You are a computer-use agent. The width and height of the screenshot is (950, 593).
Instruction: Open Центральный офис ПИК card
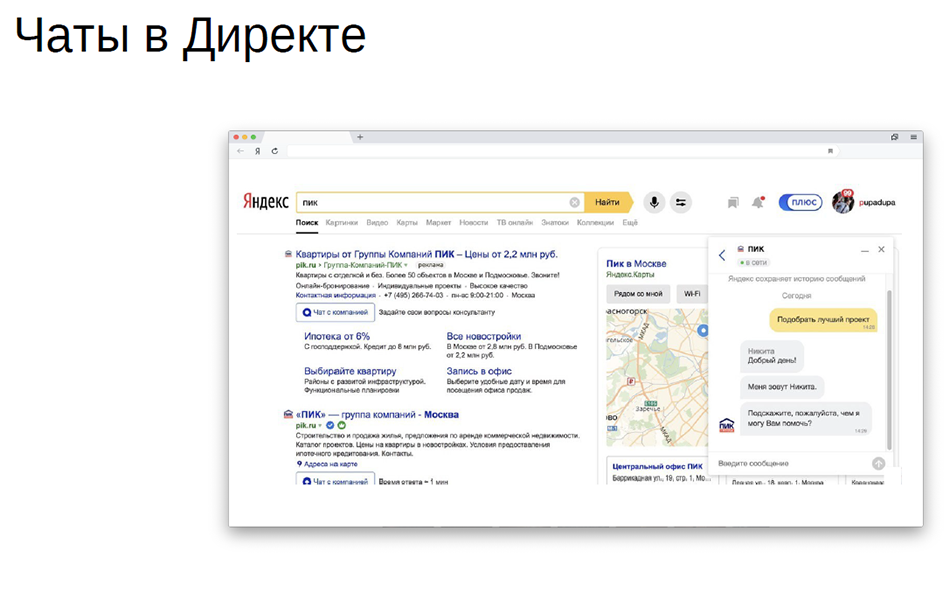coord(657,466)
